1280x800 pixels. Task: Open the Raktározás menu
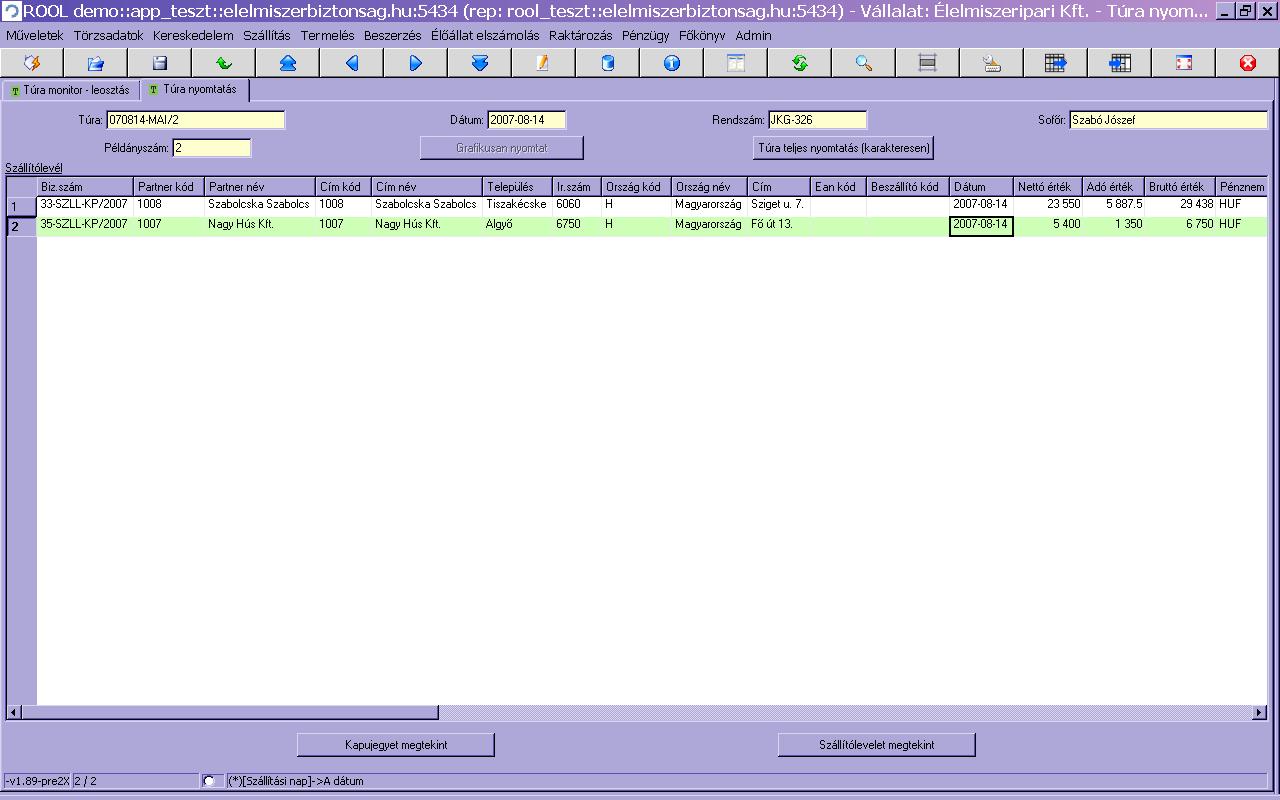pyautogui.click(x=580, y=35)
